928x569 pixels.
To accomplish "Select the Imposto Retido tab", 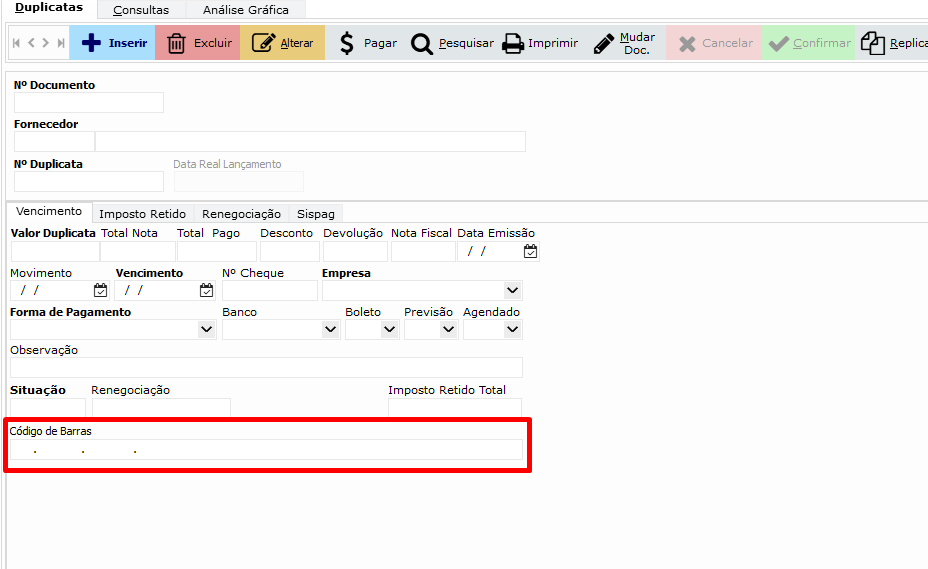I will (x=142, y=214).
